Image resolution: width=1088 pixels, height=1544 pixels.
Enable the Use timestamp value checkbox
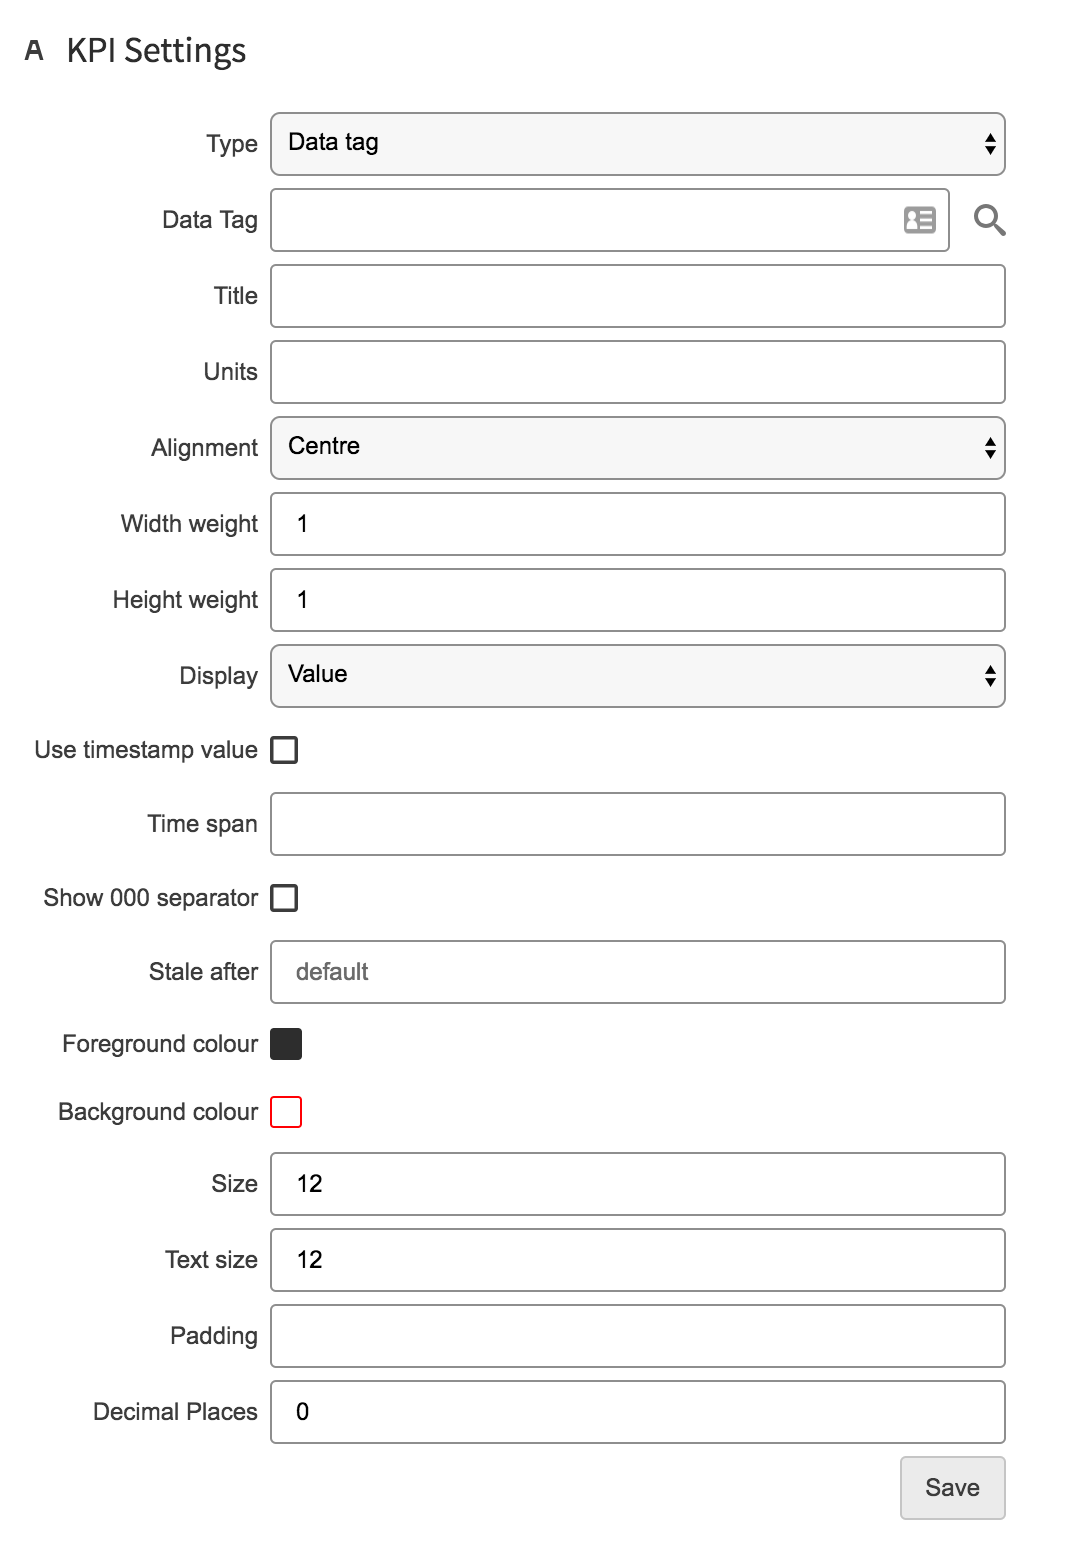pos(285,750)
